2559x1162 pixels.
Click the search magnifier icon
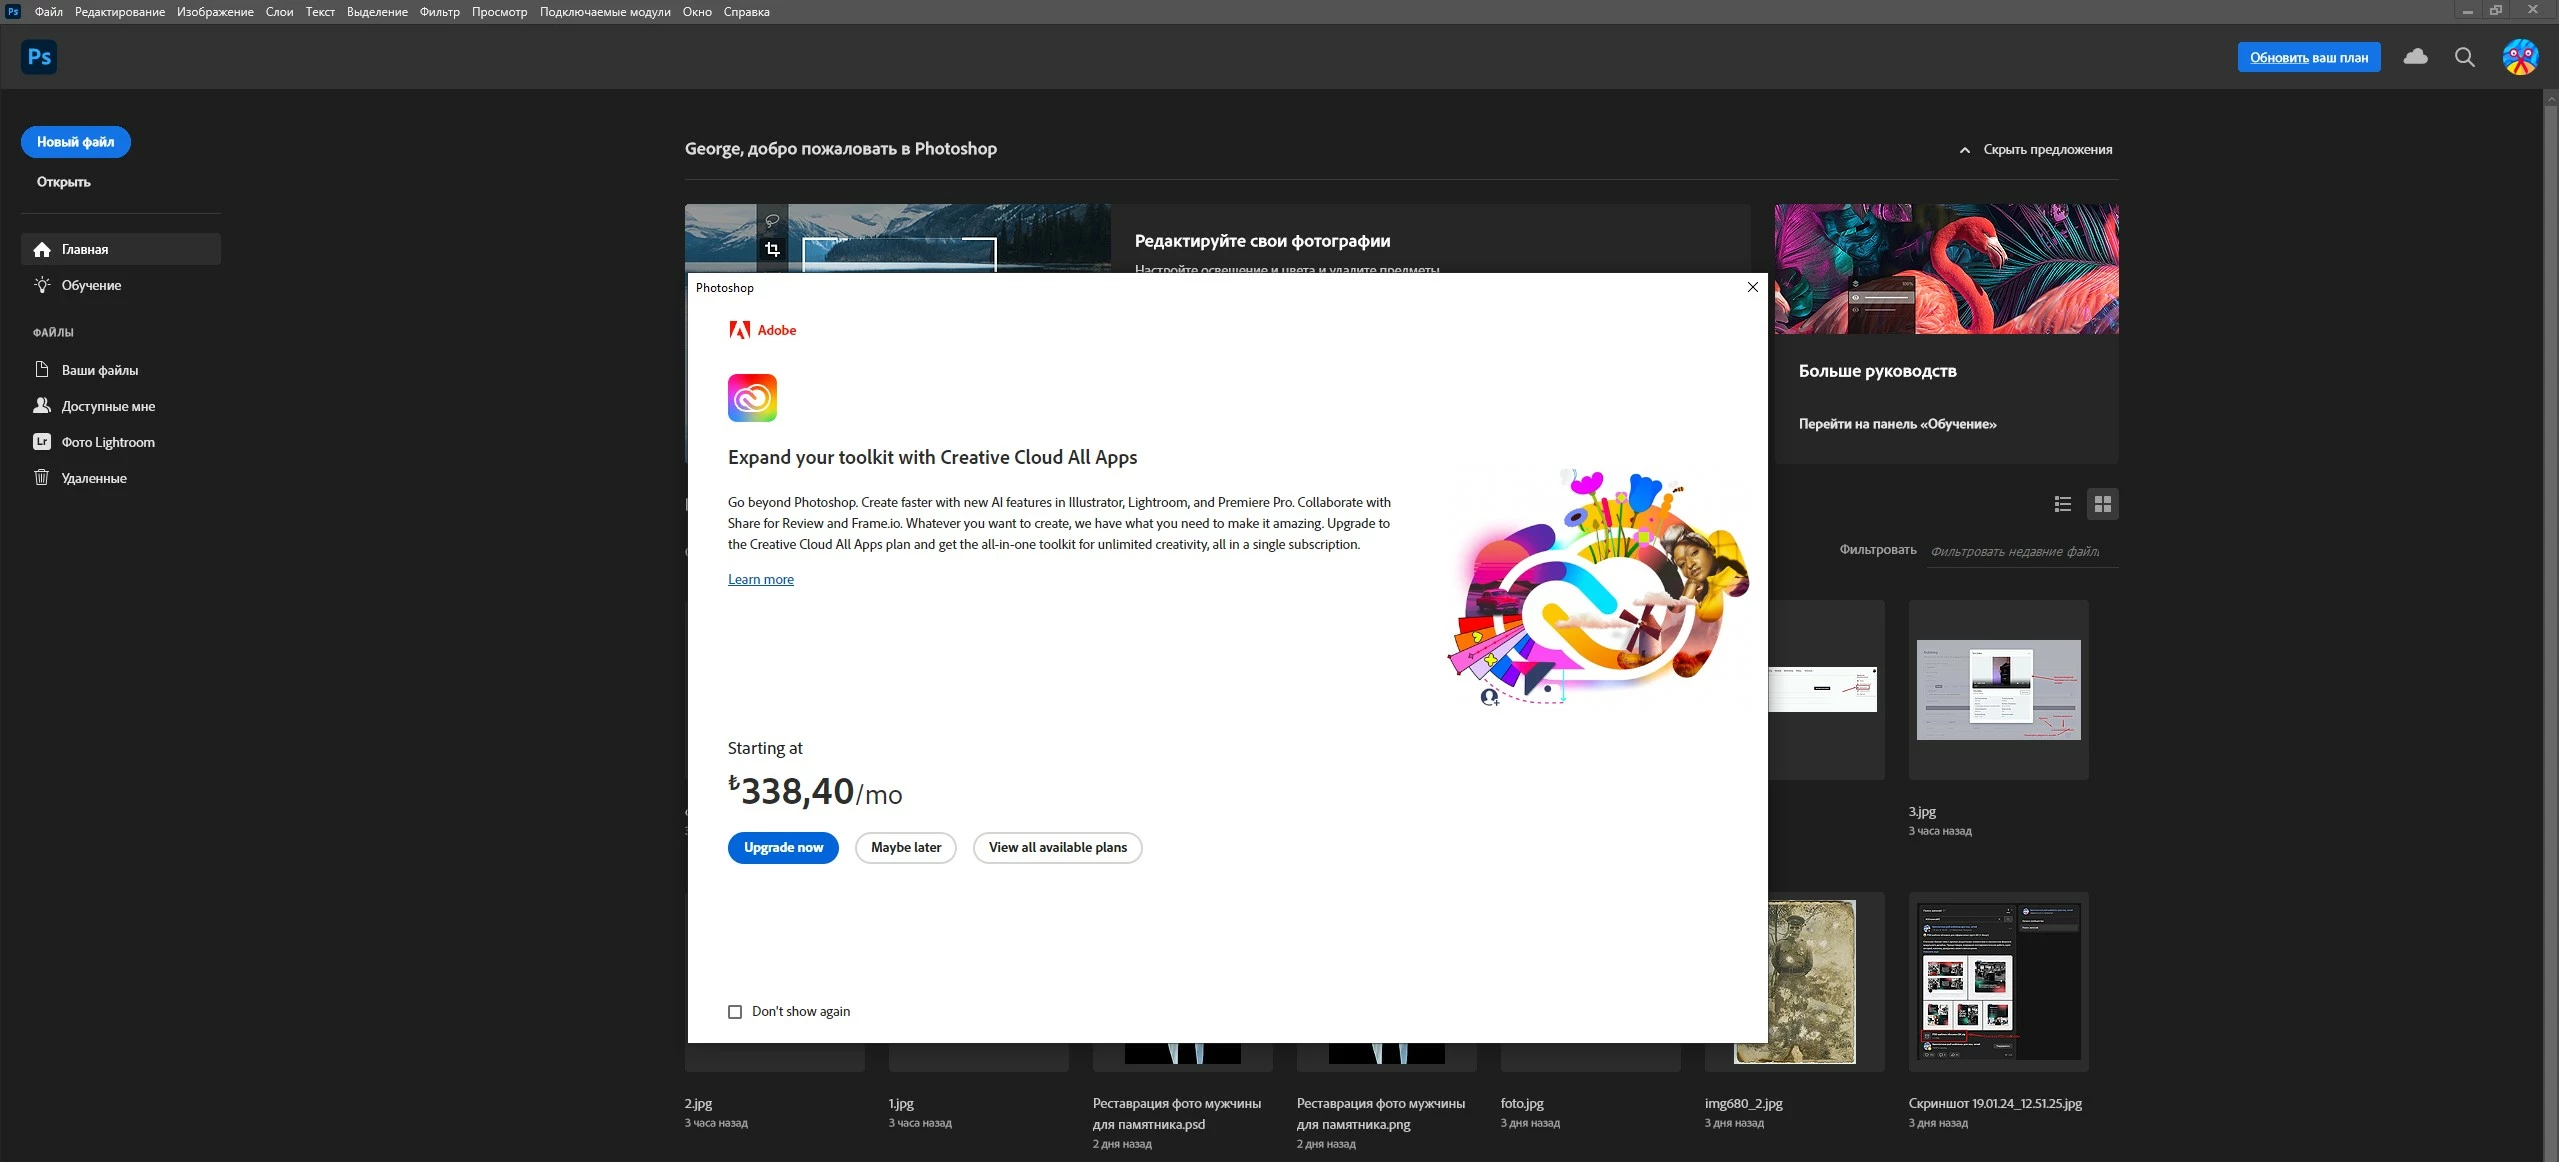pos(2464,57)
